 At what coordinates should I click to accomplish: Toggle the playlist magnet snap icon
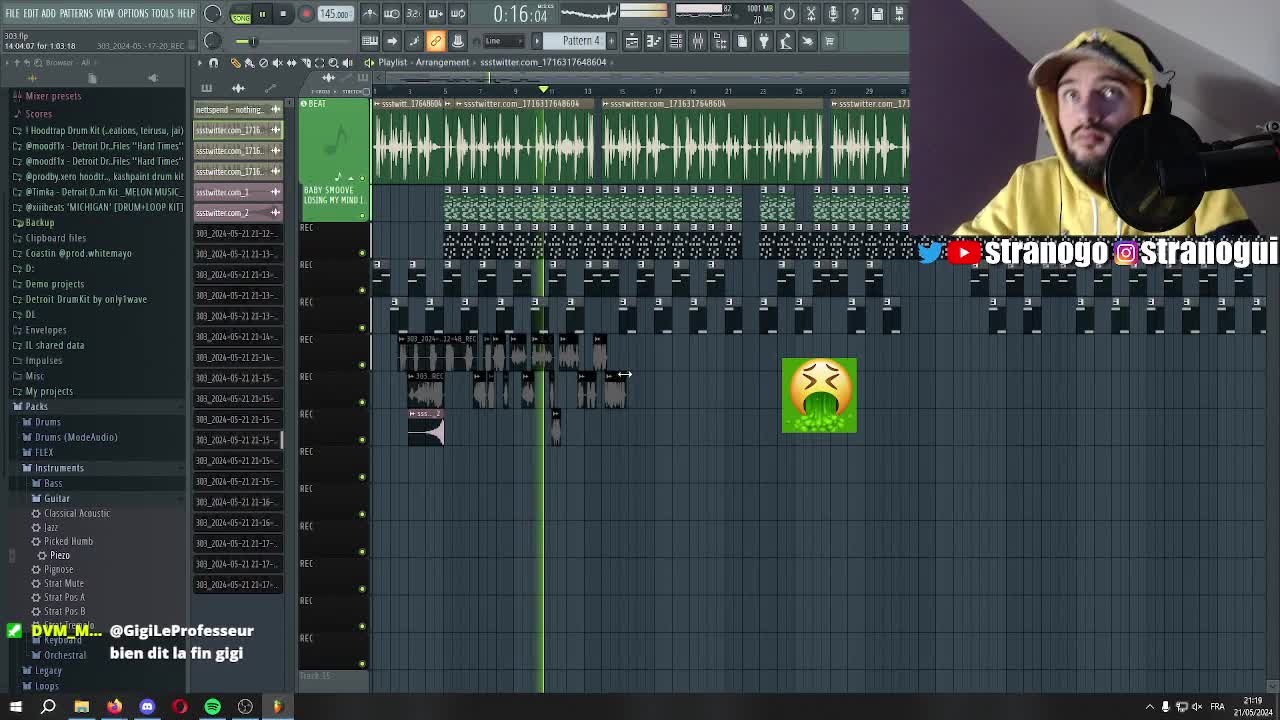coord(213,63)
